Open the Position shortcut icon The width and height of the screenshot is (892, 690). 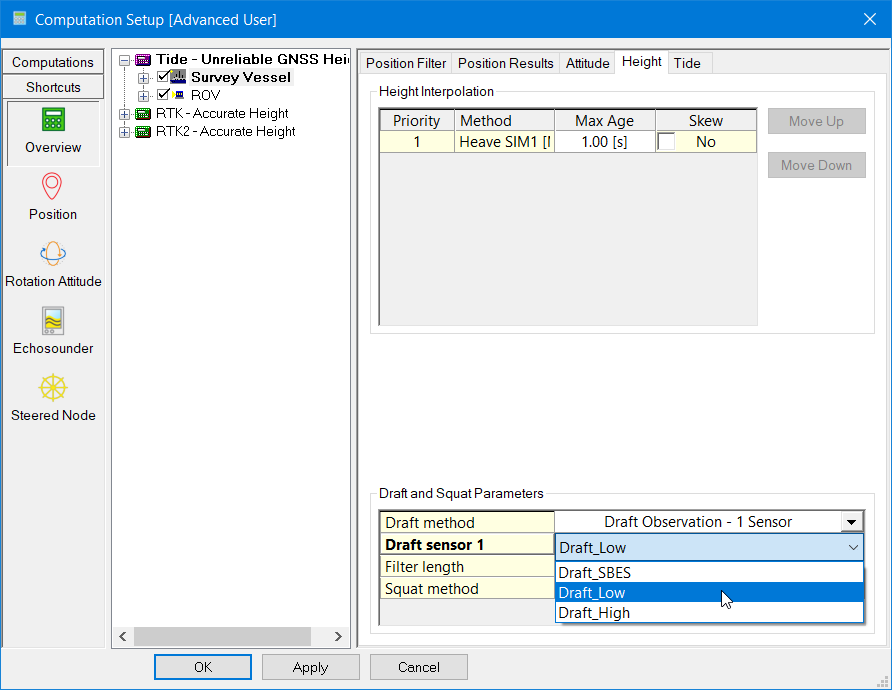[x=53, y=187]
